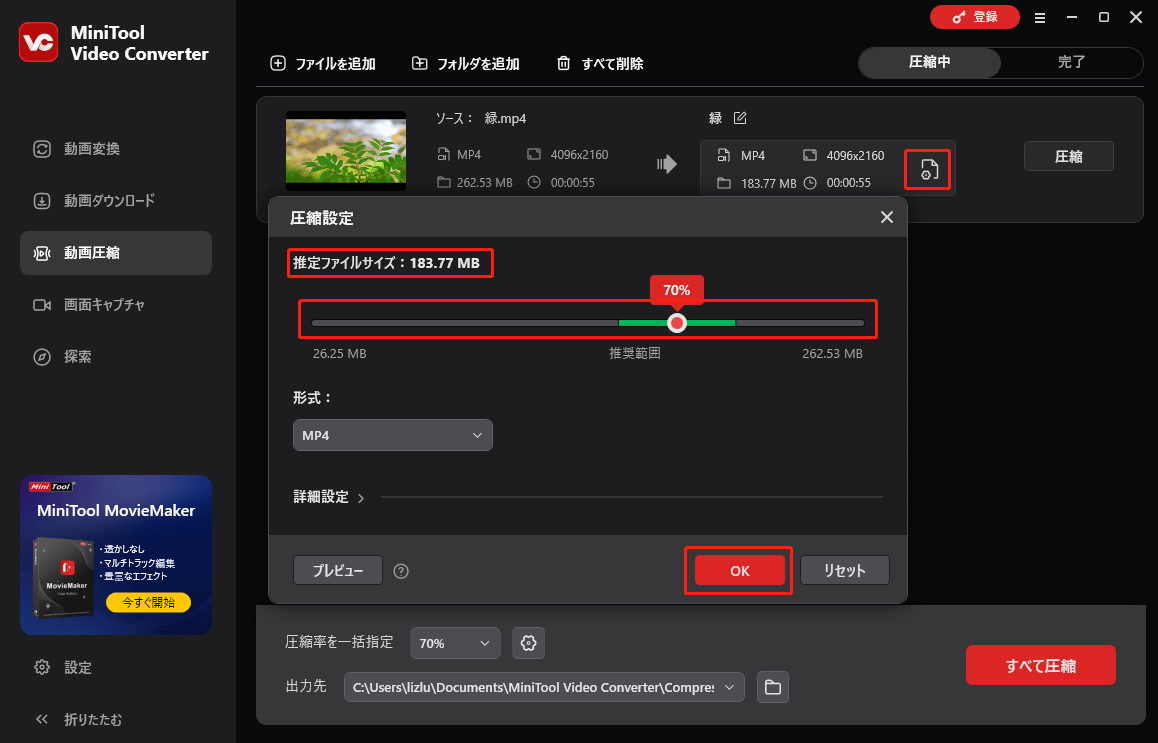Open the 画面キャプチャ section
The height and width of the screenshot is (743, 1158).
click(x=116, y=304)
